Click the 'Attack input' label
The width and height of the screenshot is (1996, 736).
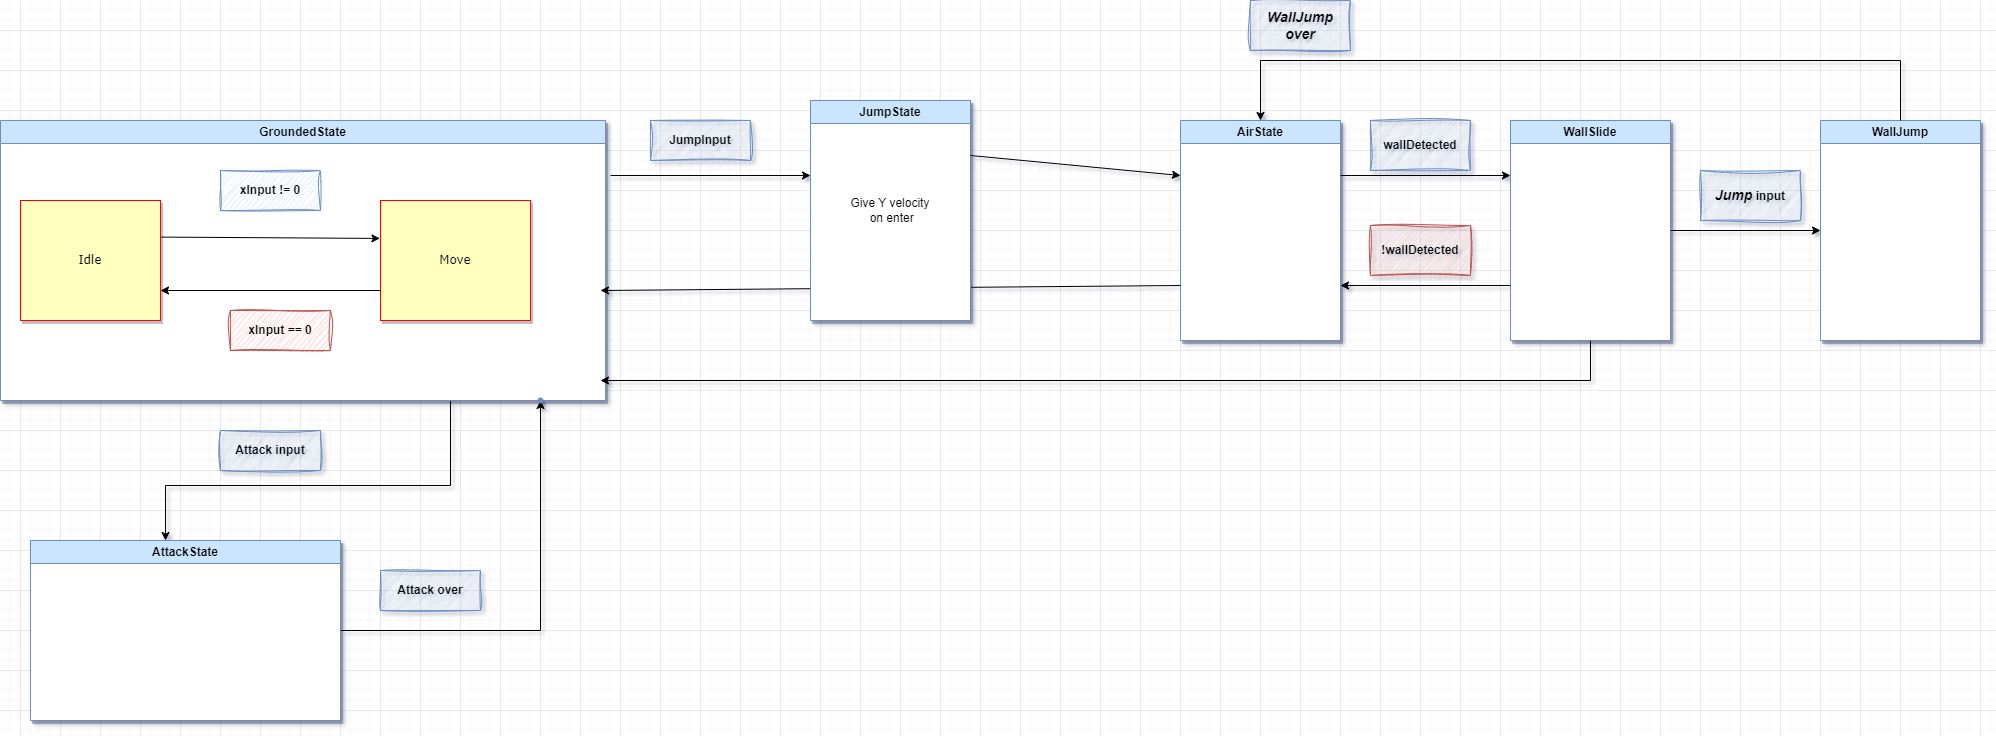coord(270,450)
